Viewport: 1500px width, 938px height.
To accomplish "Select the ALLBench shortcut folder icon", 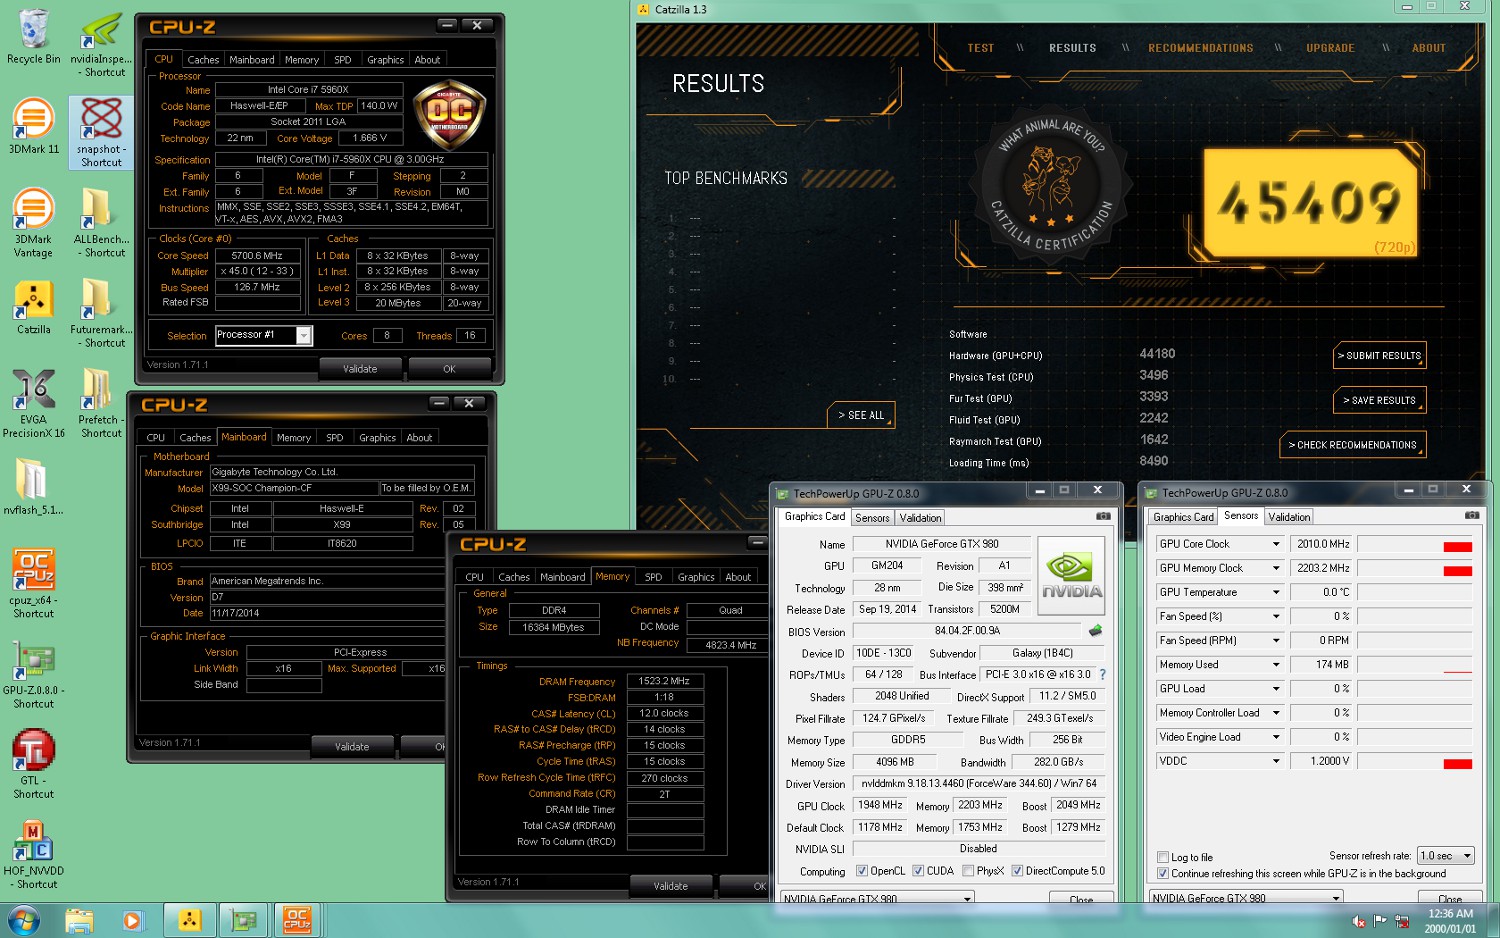I will pos(101,223).
